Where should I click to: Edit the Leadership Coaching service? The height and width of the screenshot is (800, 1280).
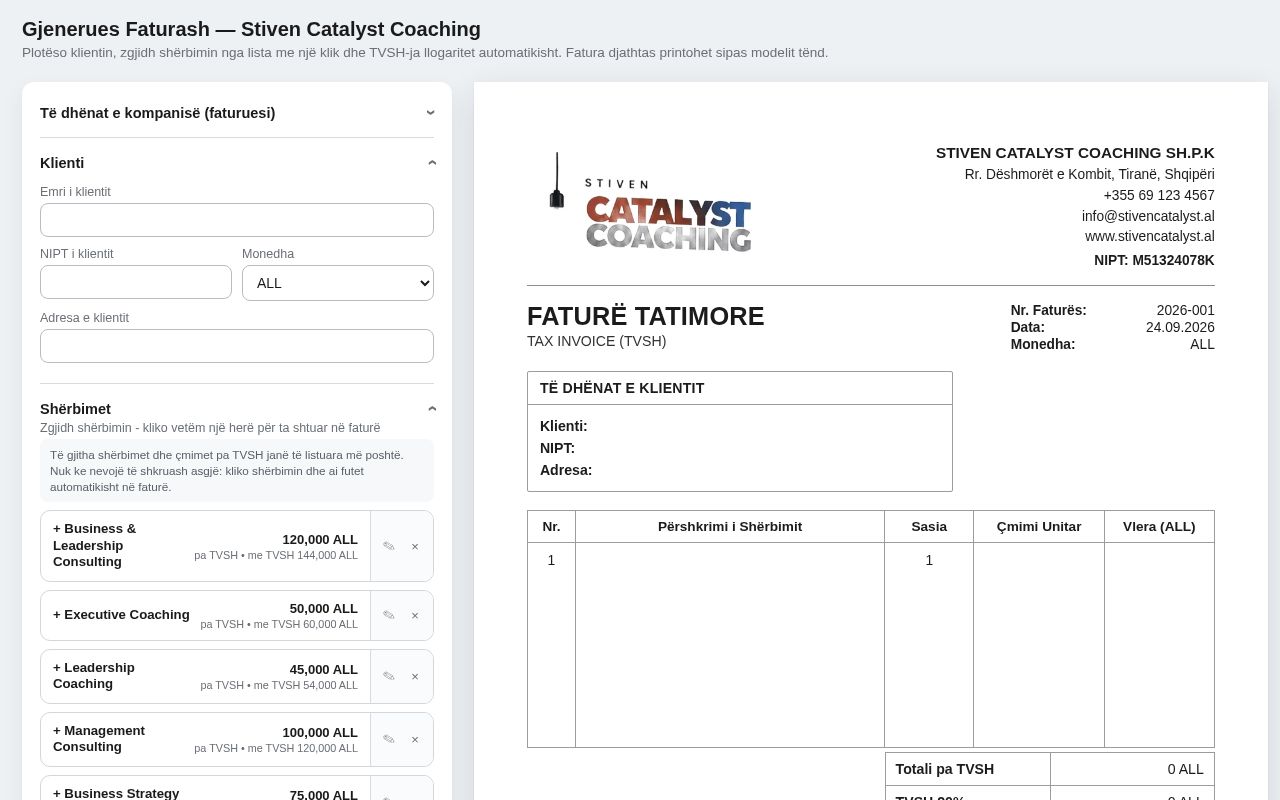[x=389, y=676]
